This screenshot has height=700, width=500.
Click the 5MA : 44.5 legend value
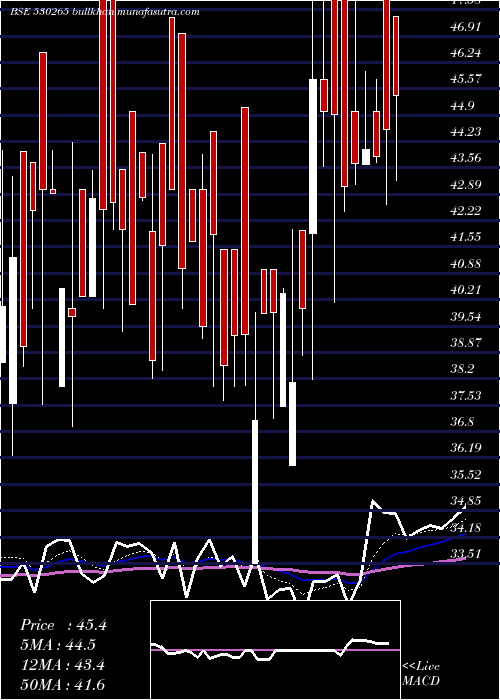59,645
